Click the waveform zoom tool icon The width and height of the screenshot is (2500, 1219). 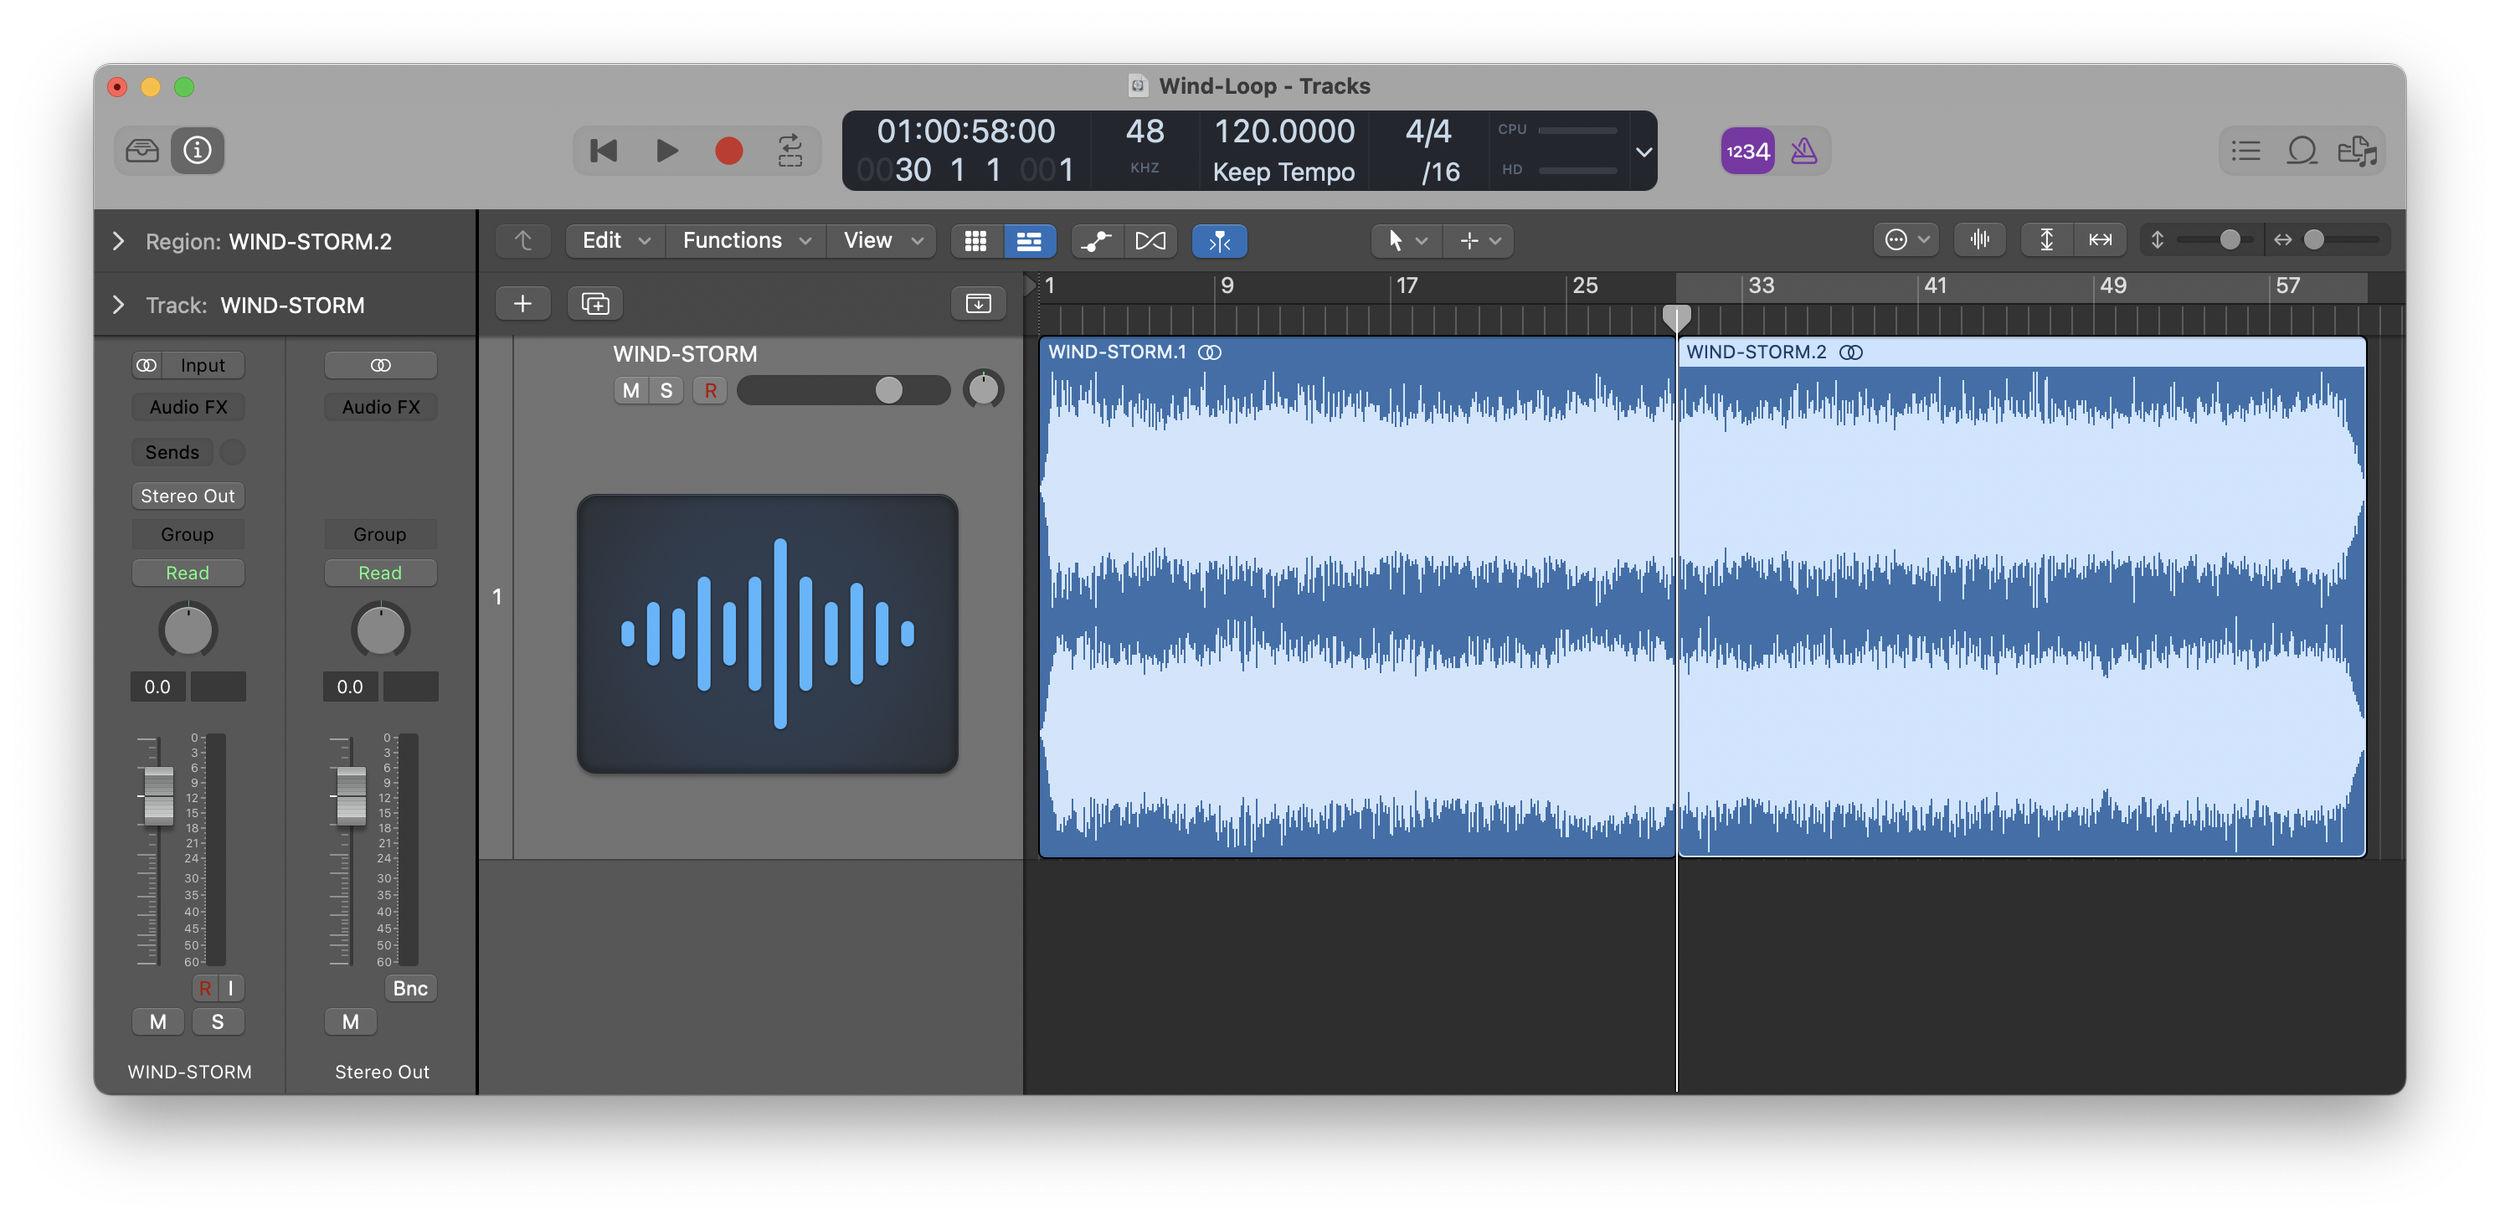[1983, 241]
